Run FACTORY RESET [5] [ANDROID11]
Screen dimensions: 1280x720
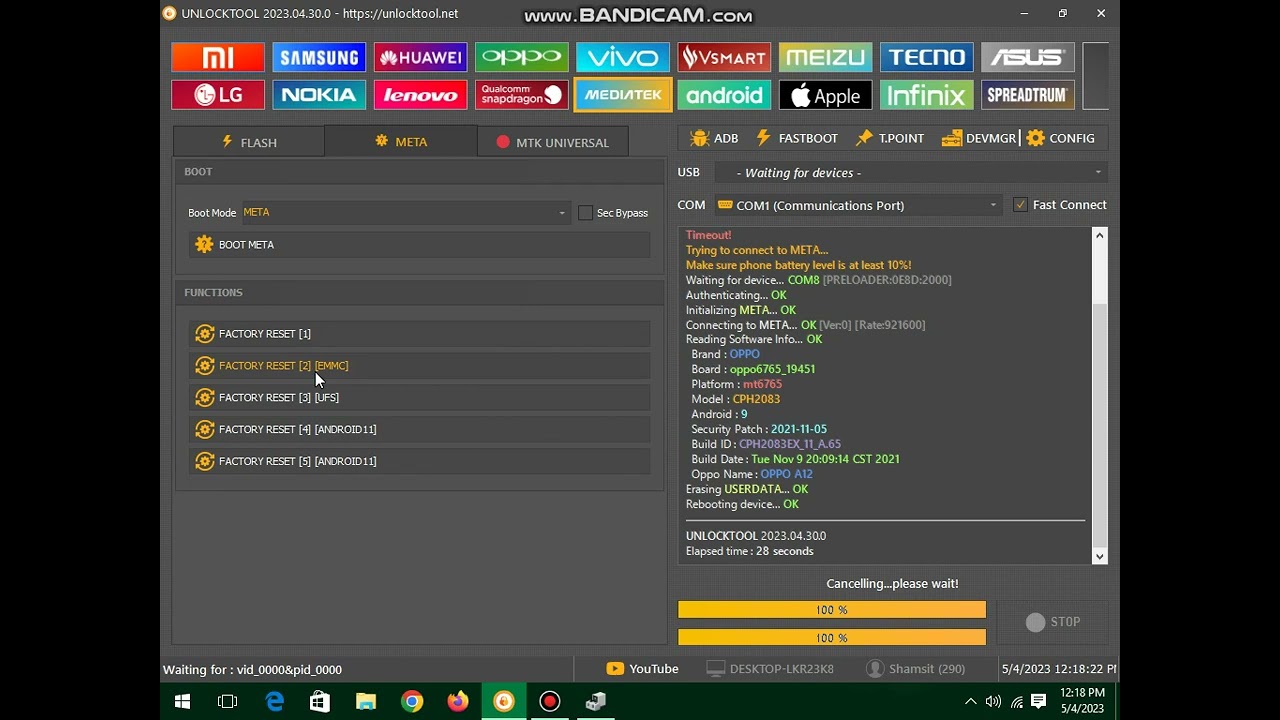pyautogui.click(x=419, y=462)
